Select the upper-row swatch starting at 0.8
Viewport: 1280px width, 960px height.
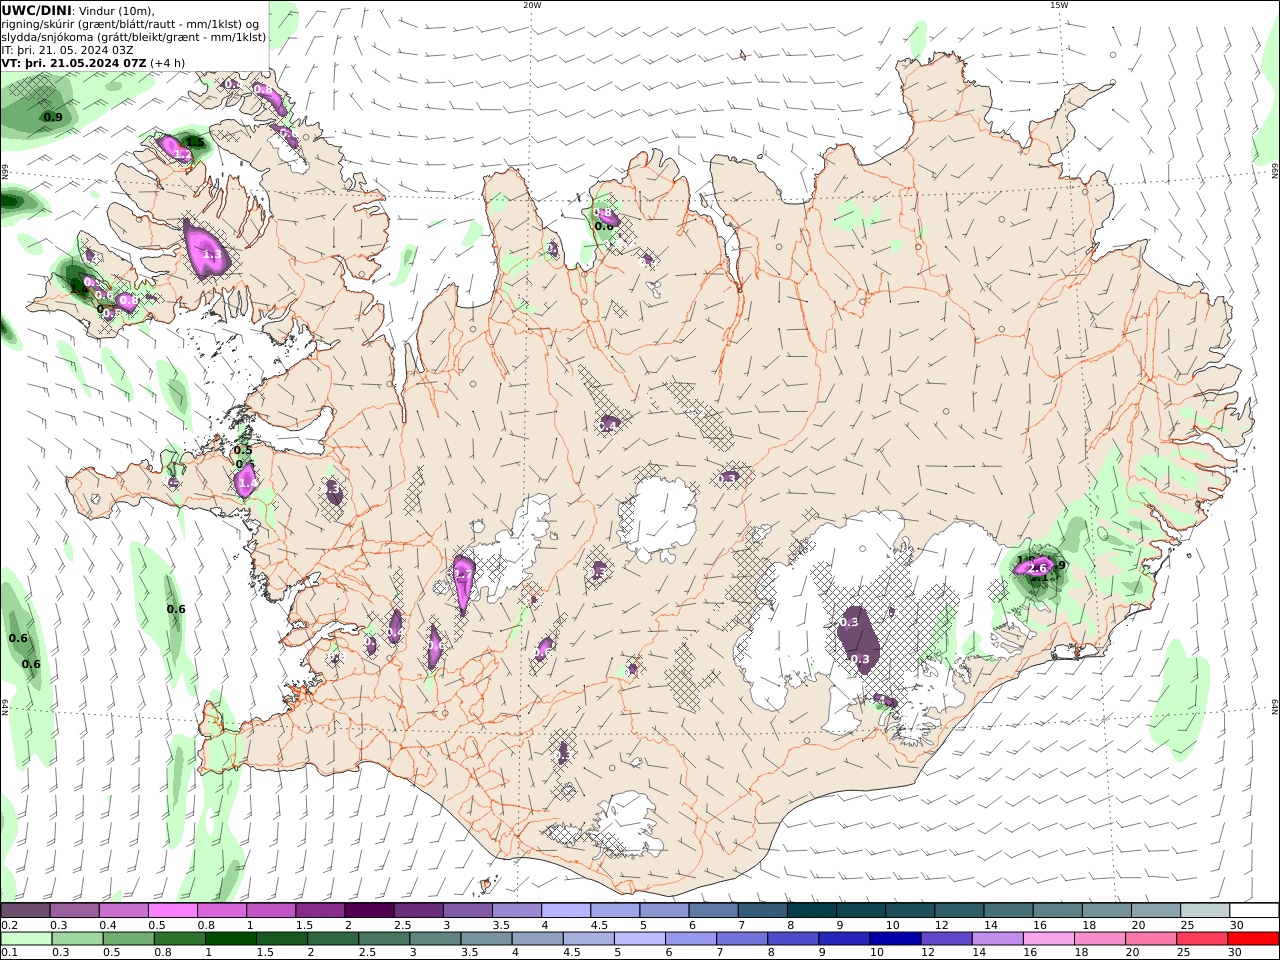222,911
